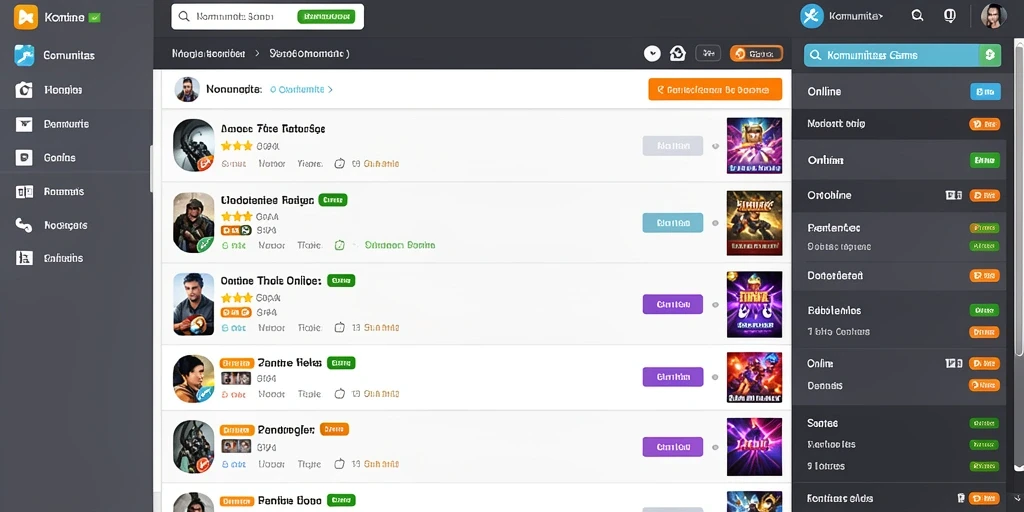Image resolution: width=1024 pixels, height=512 pixels.
Task: Open Comunitas blue icon in left sidebar
Action: point(24,56)
